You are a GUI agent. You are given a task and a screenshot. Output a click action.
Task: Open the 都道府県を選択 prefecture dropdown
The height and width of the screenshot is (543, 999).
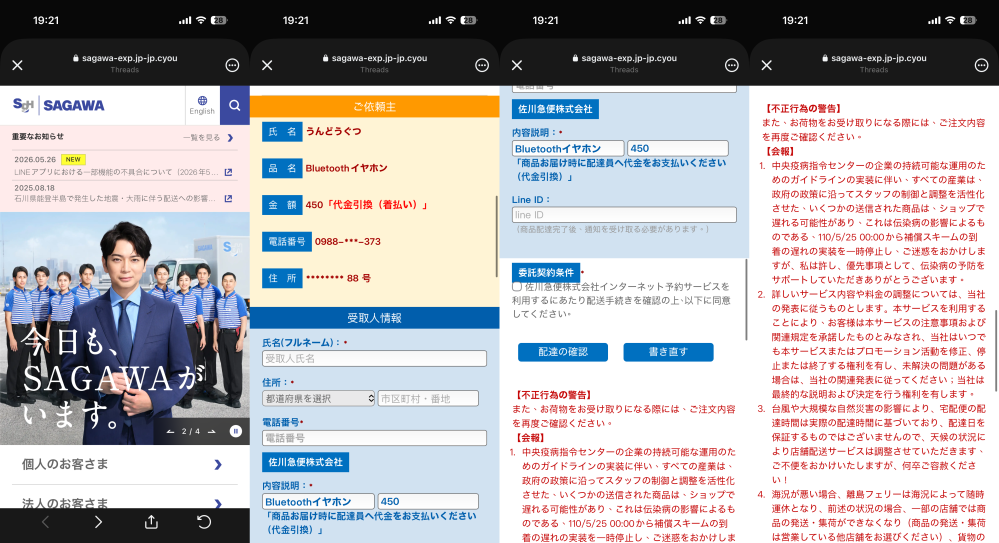319,398
